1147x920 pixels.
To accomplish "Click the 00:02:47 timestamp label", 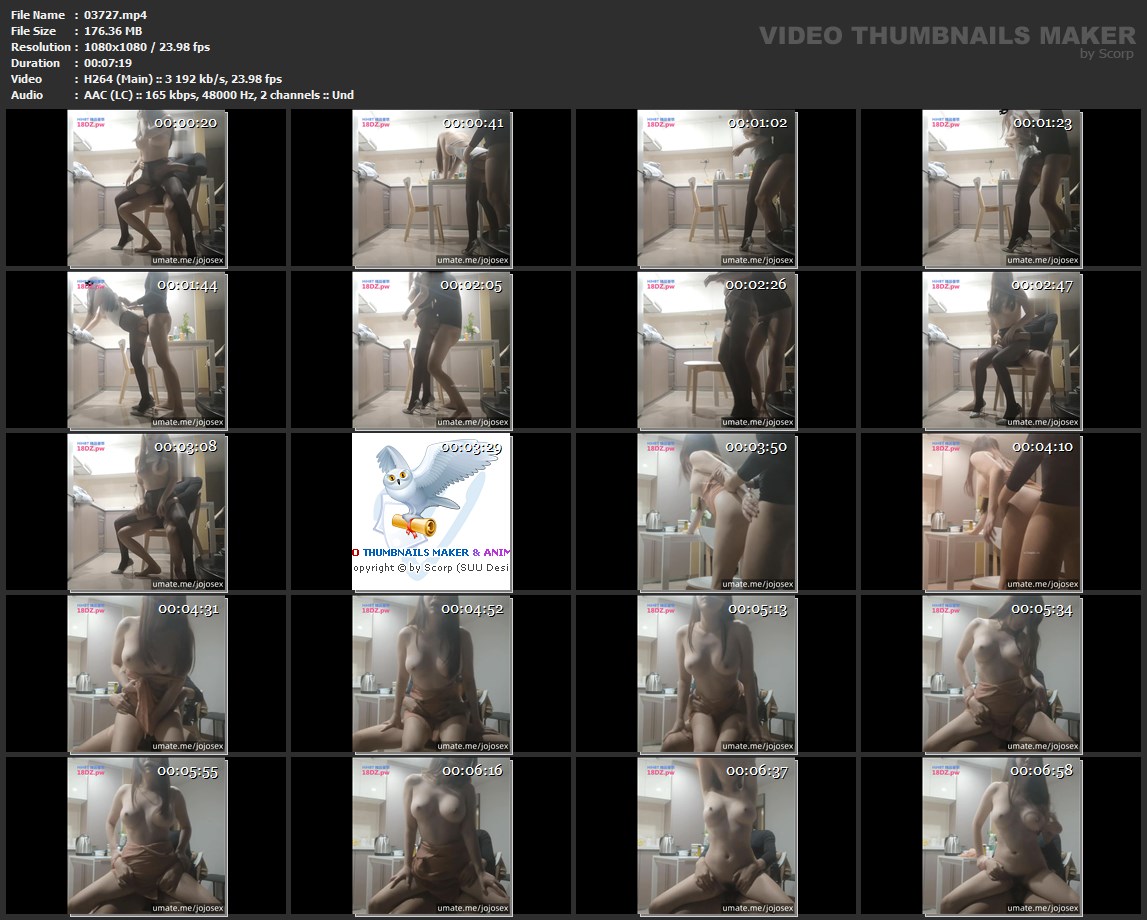I will point(1041,285).
